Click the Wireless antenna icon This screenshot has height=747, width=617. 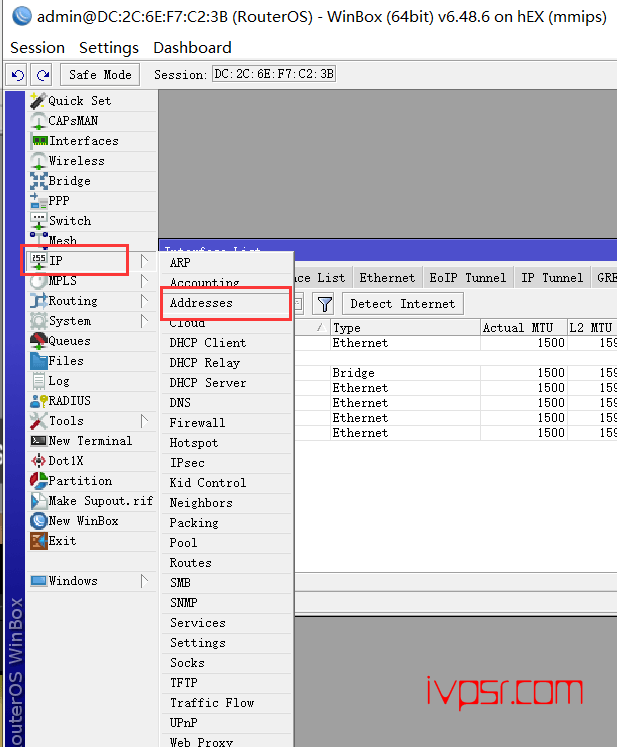point(38,161)
